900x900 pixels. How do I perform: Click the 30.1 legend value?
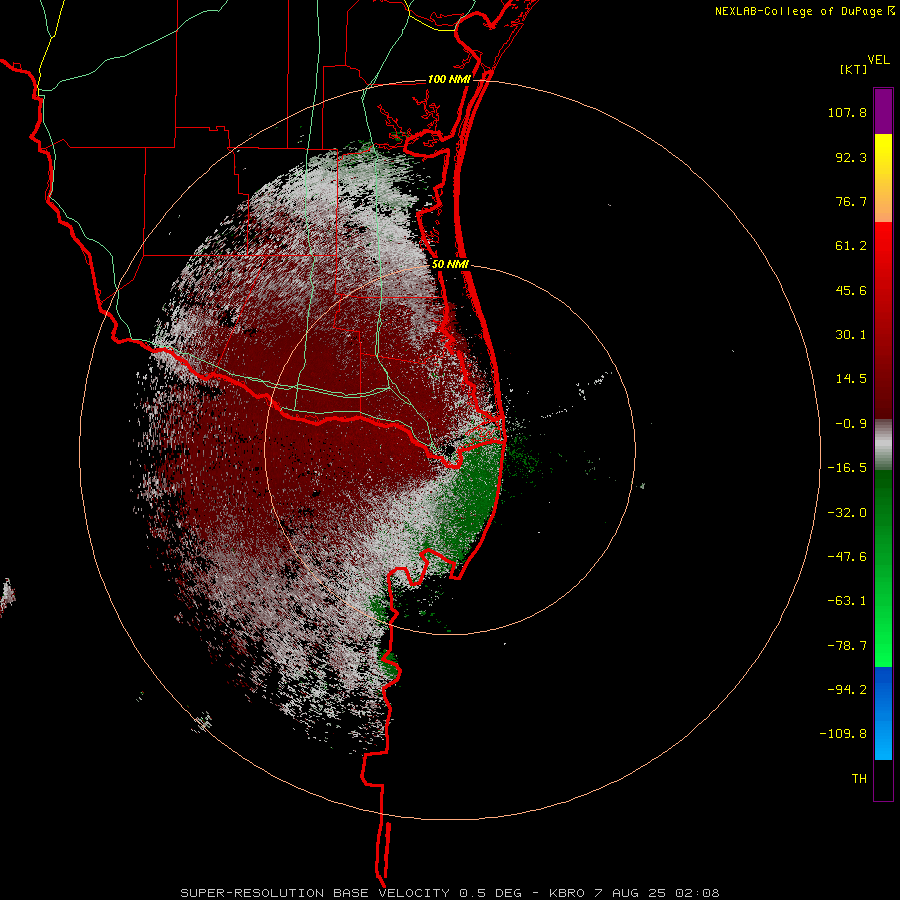point(851,335)
